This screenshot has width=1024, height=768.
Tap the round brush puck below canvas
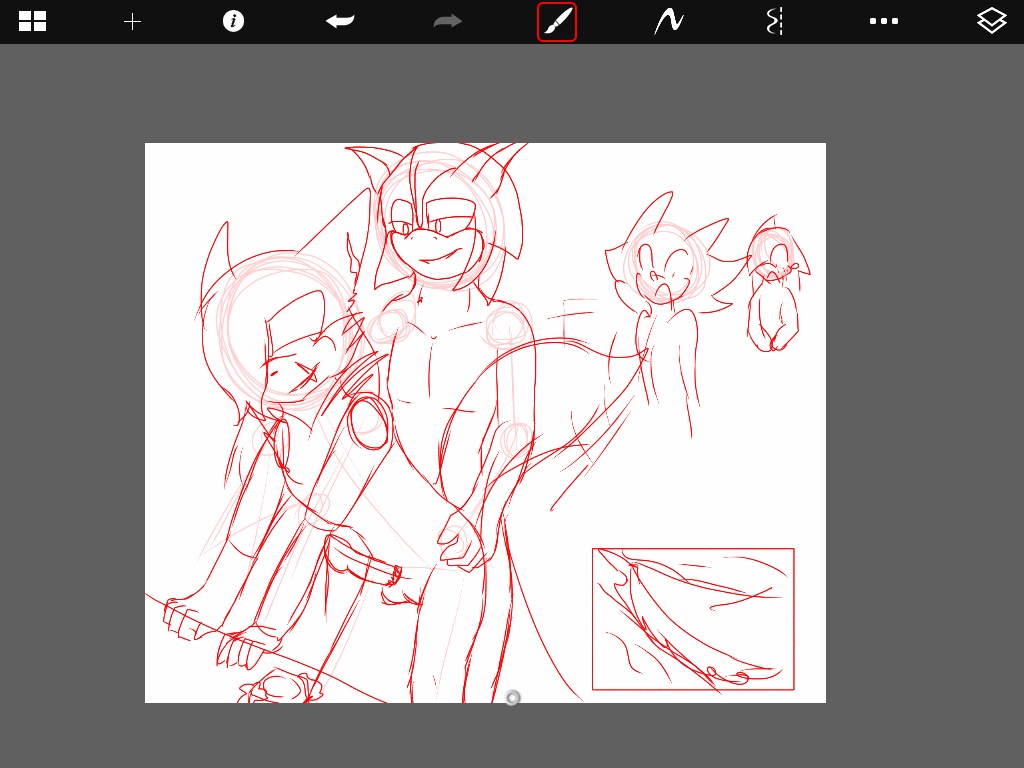513,698
